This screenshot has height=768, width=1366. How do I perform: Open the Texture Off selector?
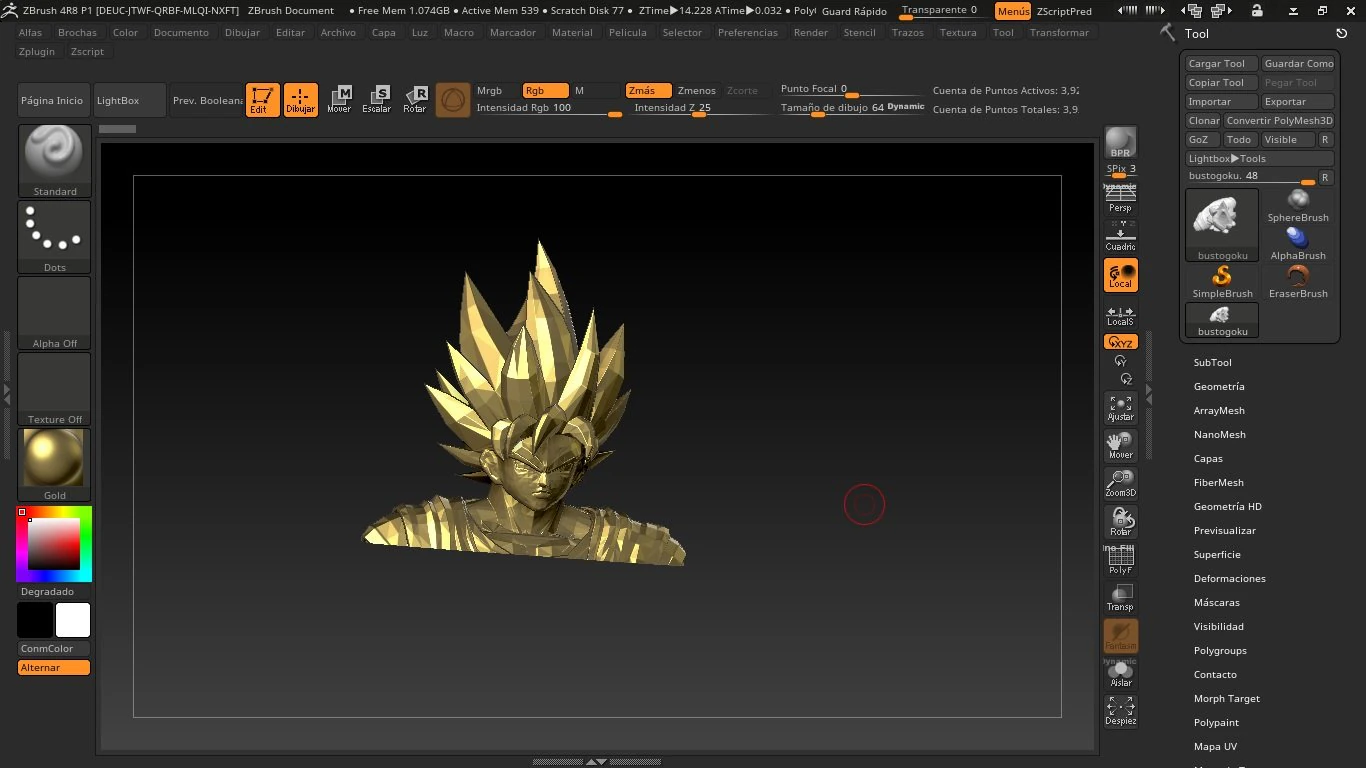55,389
